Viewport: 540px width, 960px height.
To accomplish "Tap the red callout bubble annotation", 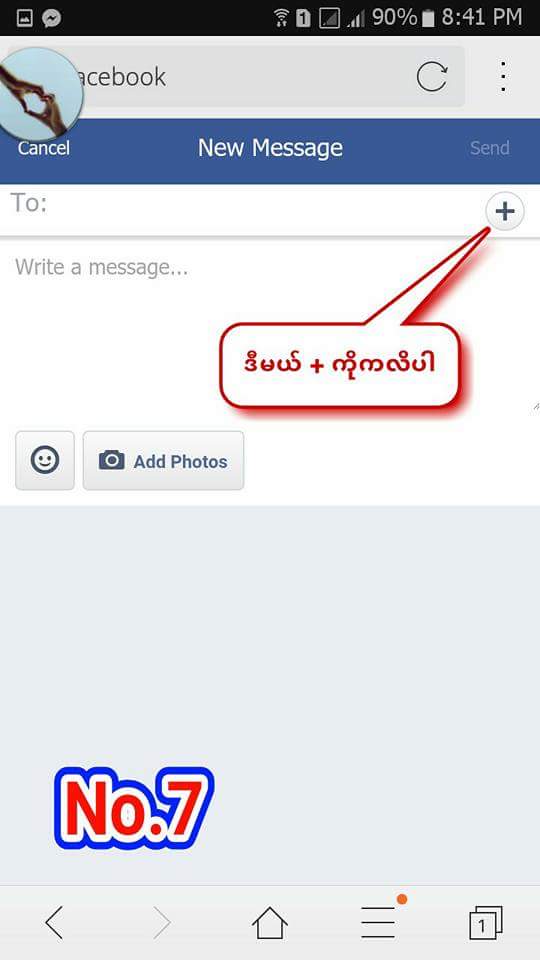I will tap(340, 365).
